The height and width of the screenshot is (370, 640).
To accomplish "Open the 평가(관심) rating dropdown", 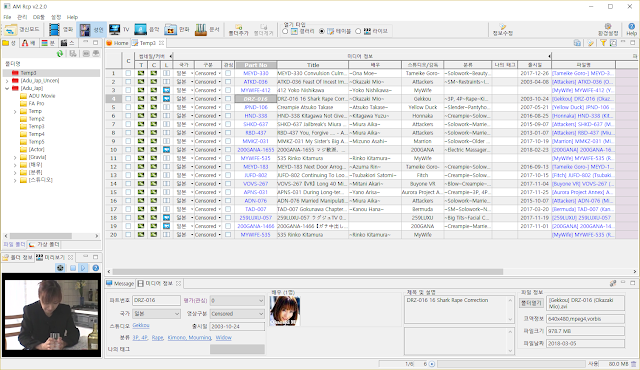I will 237,301.
